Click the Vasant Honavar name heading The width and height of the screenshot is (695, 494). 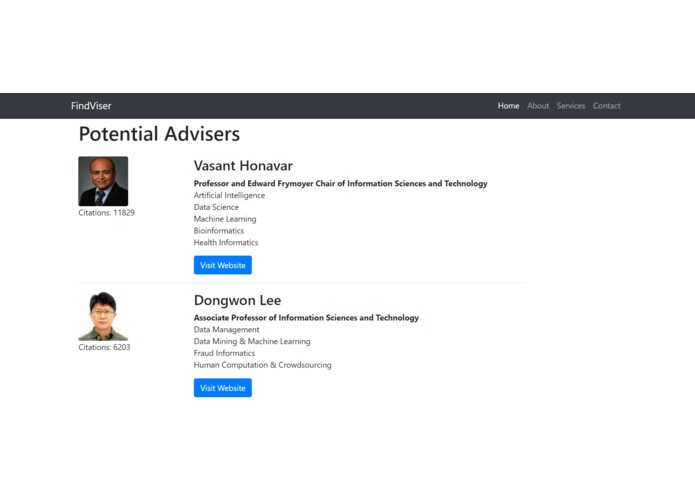coord(243,166)
